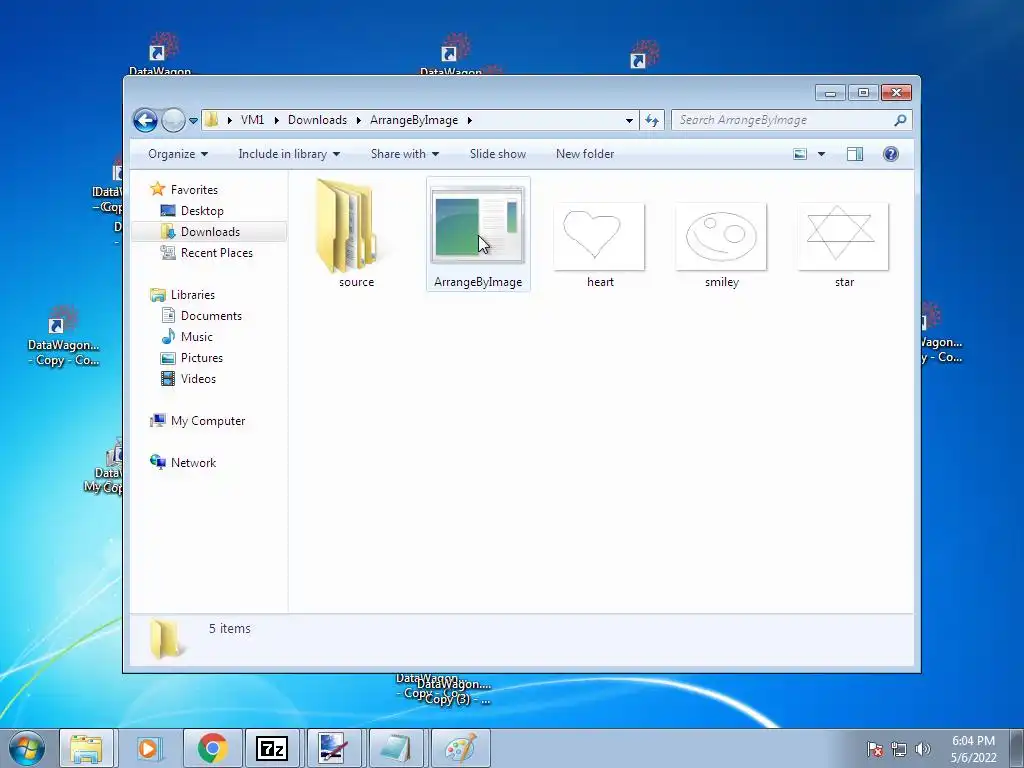Click the search magnifier icon
The width and height of the screenshot is (1024, 768).
click(901, 120)
